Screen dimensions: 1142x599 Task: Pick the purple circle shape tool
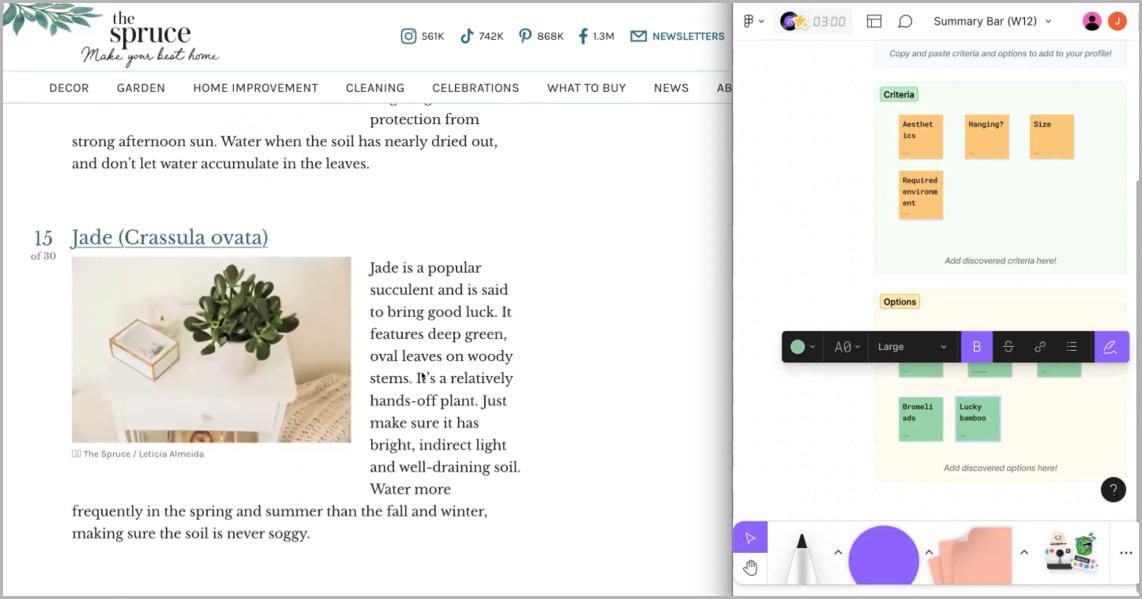coord(883,558)
